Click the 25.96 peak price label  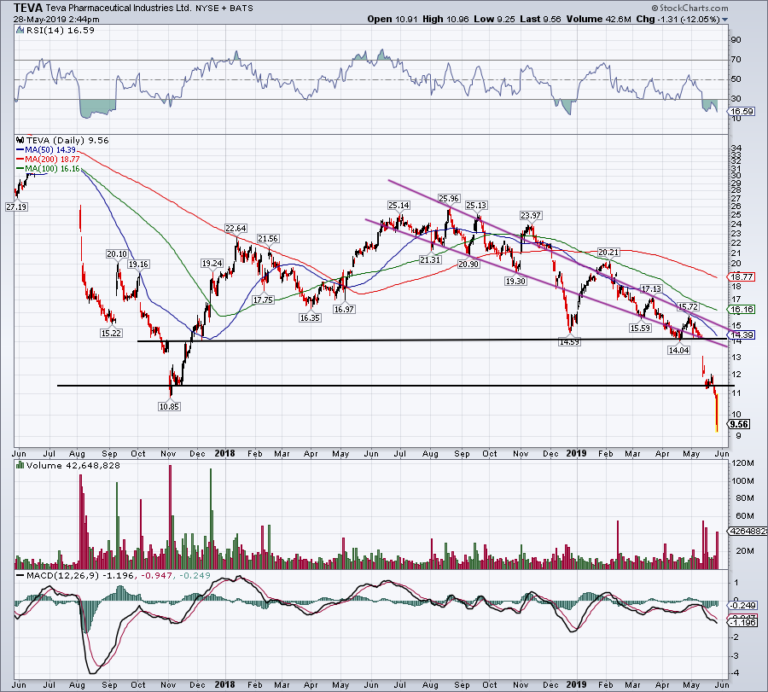tap(449, 198)
